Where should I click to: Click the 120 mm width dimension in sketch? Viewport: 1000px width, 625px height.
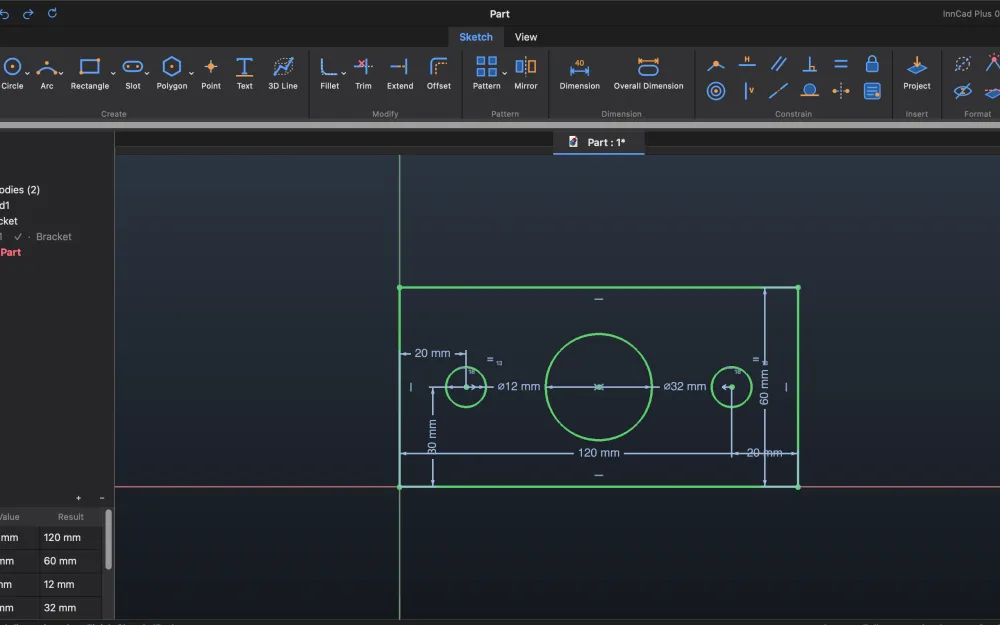(598, 453)
